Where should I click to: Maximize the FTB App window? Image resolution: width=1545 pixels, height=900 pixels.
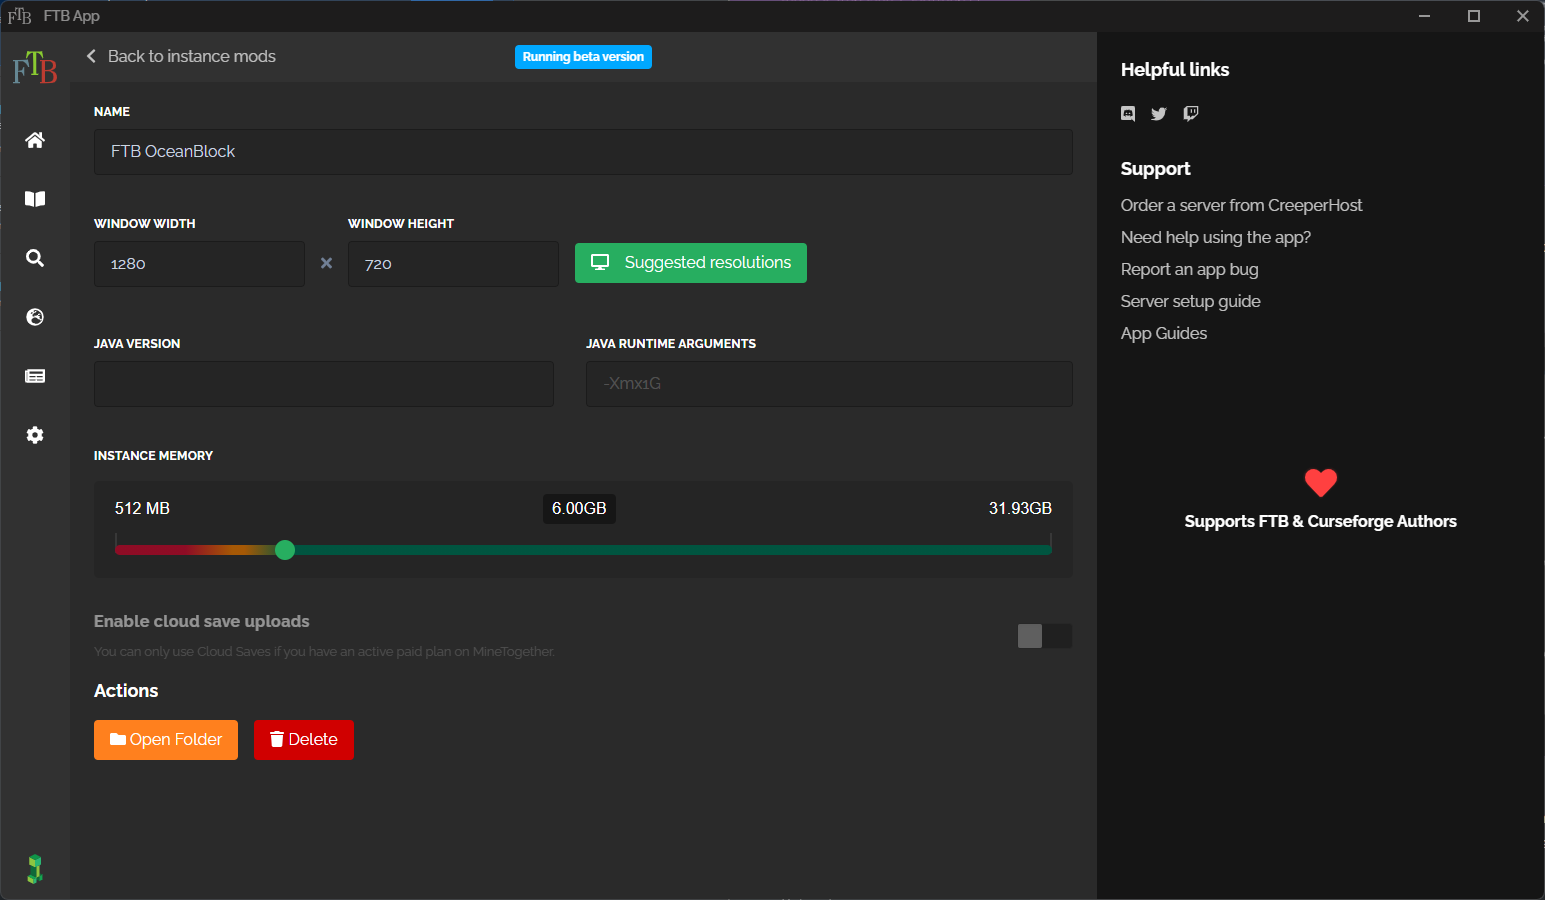point(1474,16)
